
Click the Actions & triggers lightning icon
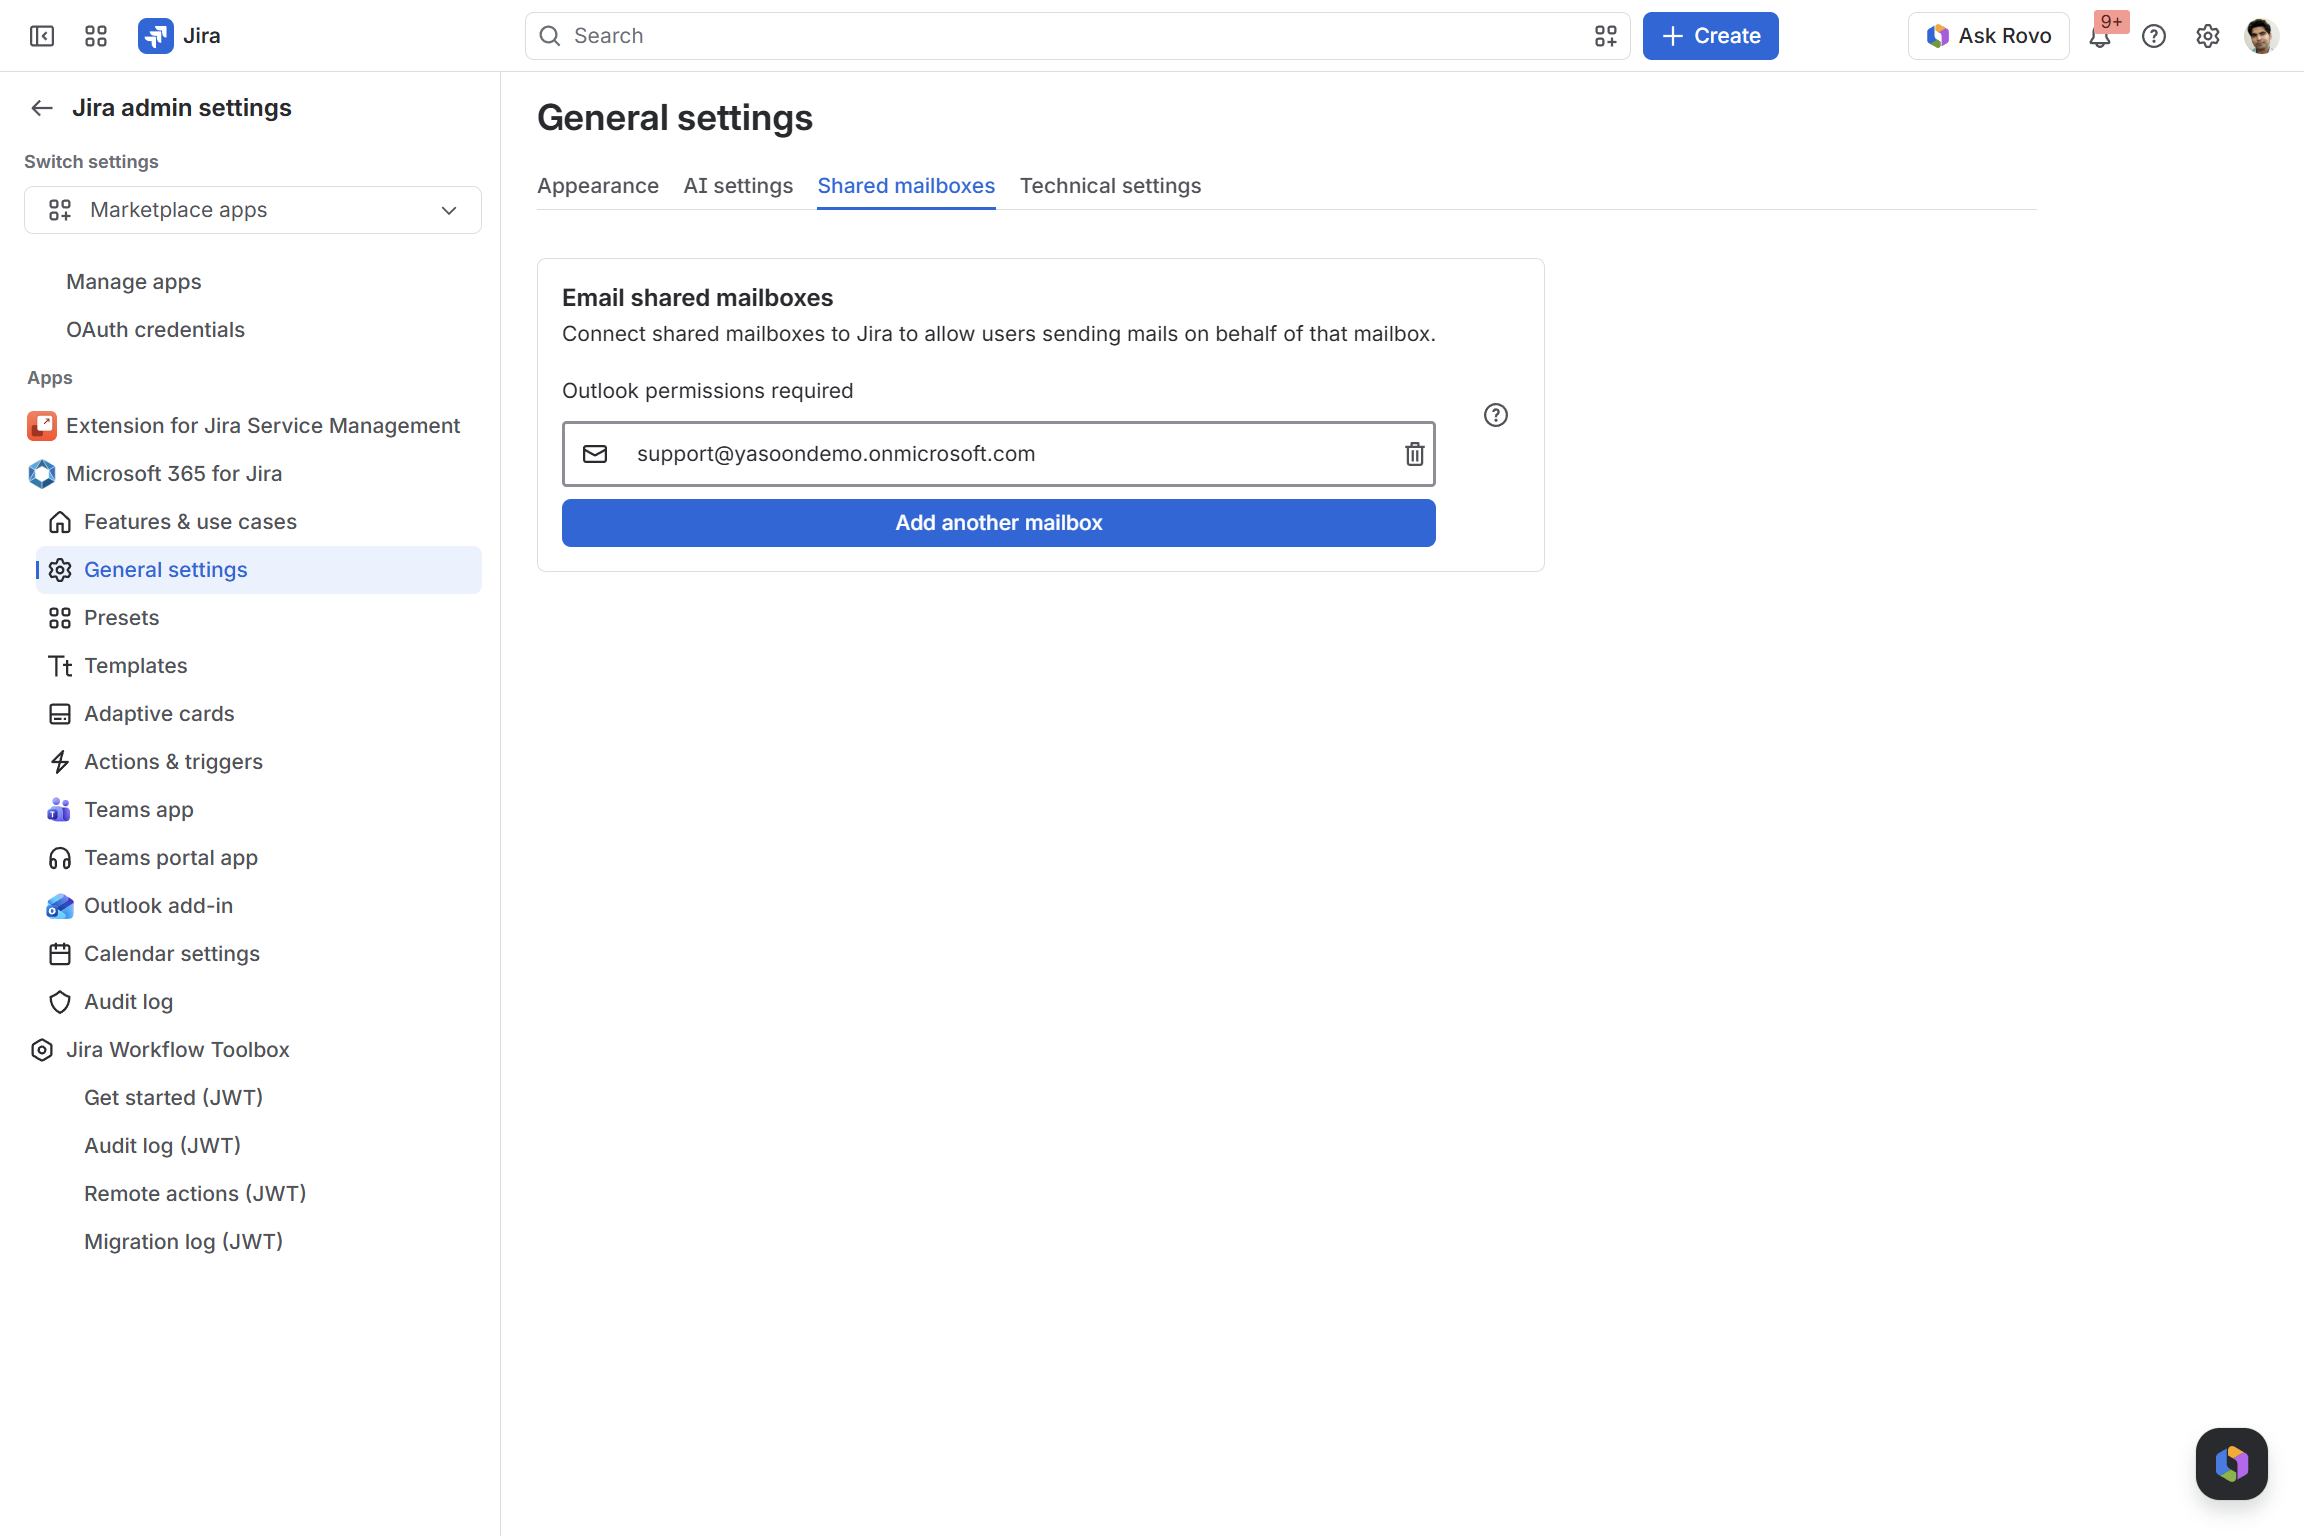click(x=60, y=762)
